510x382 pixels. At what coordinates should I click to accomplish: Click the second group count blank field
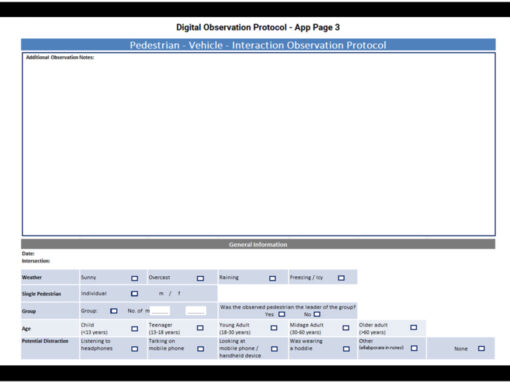tap(196, 311)
